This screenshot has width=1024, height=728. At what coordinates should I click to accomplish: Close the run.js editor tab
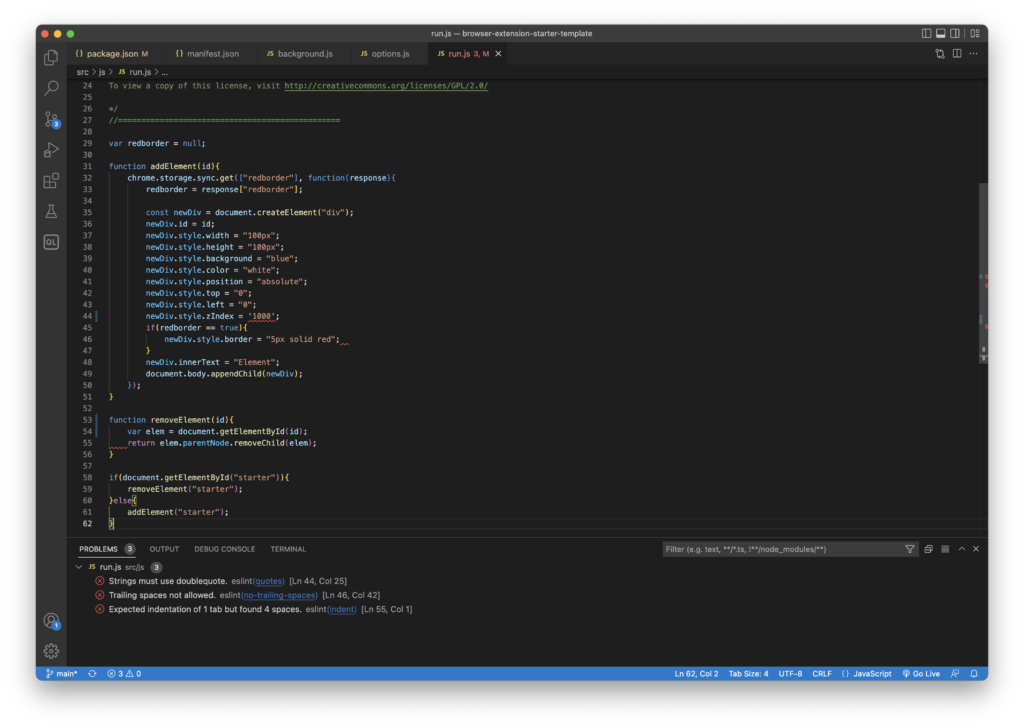point(498,54)
